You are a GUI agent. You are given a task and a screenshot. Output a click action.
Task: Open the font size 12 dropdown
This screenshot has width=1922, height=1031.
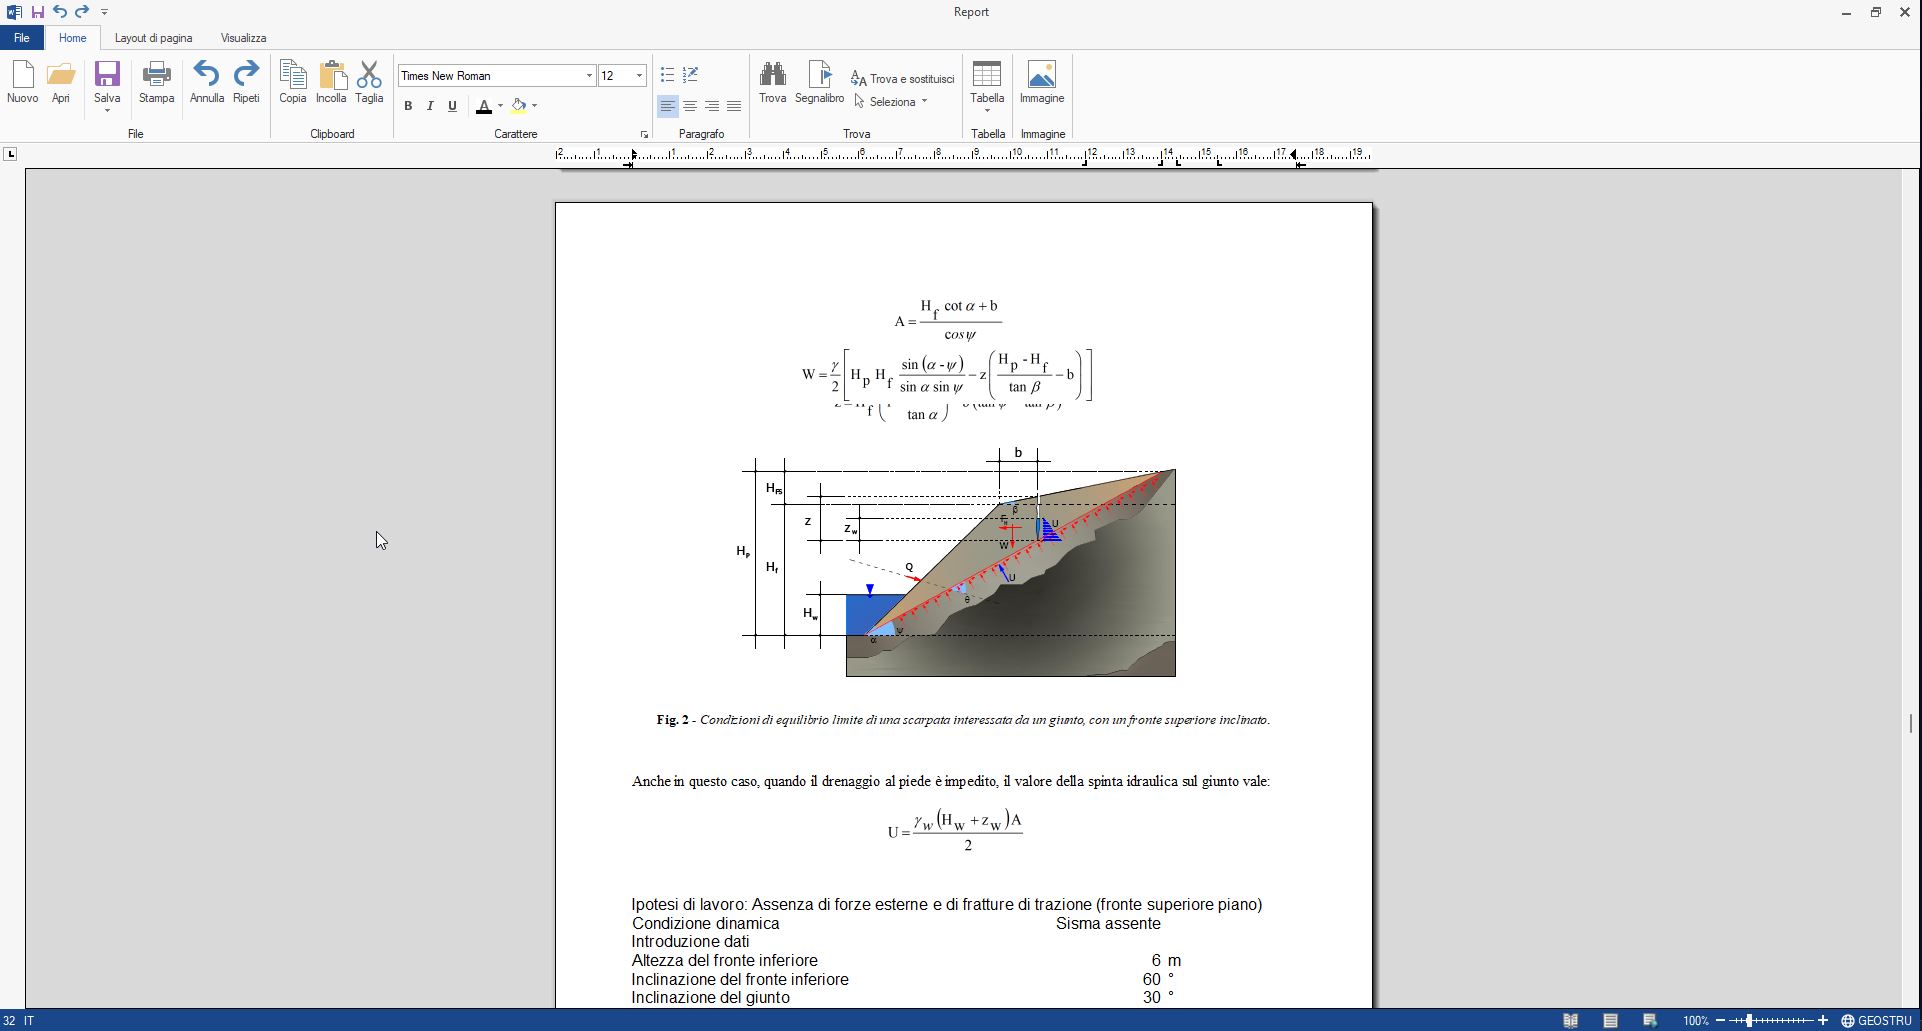(x=639, y=76)
